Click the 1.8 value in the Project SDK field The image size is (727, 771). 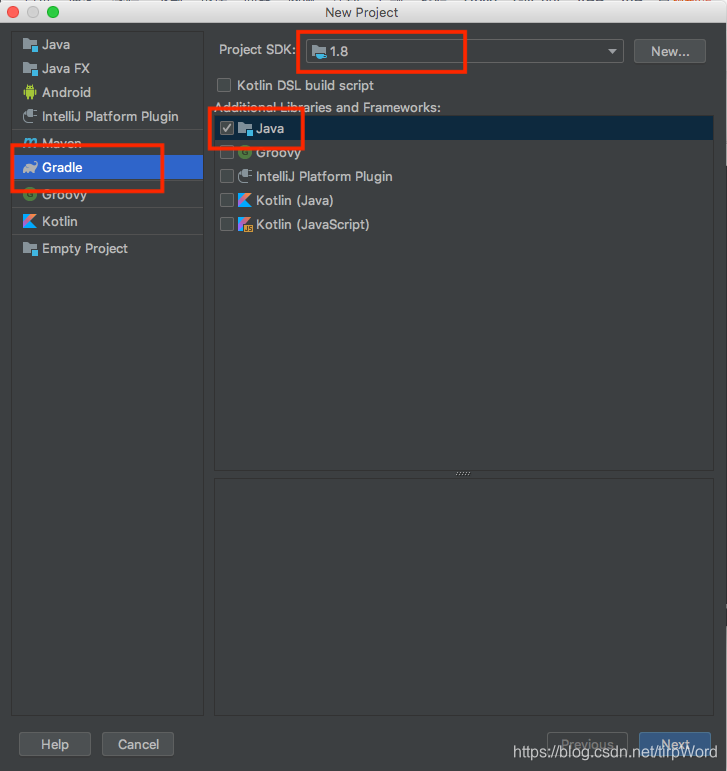pos(339,51)
